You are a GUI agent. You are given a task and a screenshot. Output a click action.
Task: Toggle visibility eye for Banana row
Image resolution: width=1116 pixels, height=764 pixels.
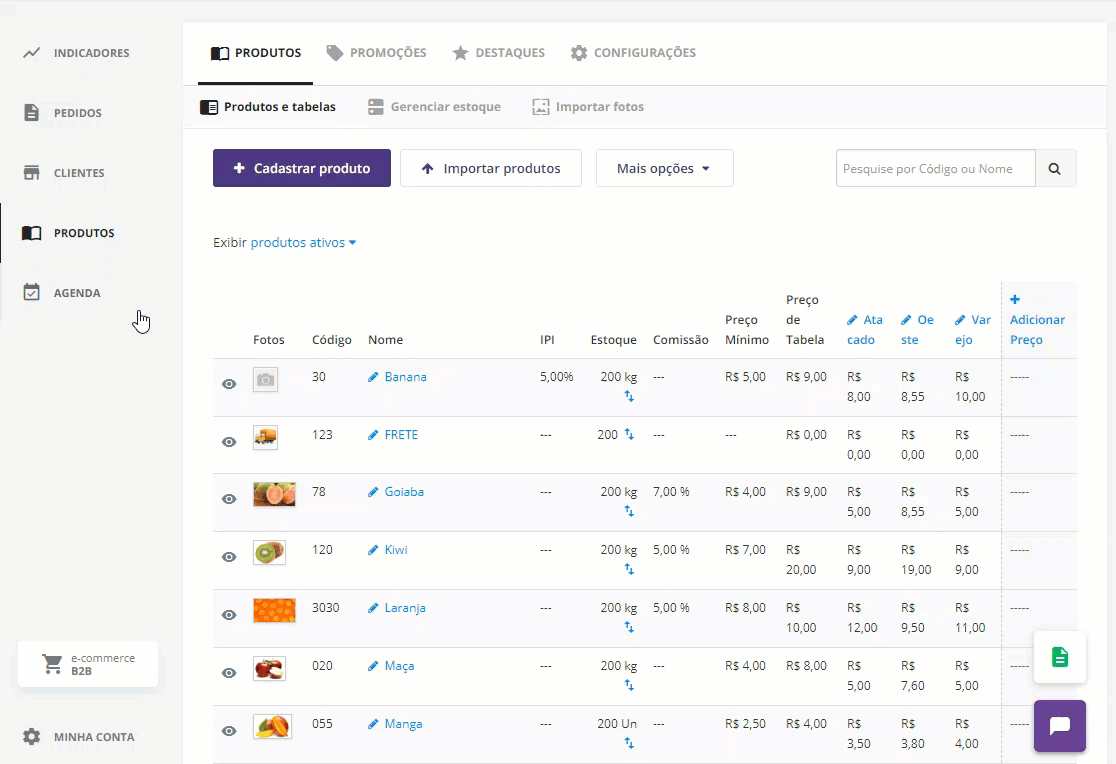coord(229,384)
